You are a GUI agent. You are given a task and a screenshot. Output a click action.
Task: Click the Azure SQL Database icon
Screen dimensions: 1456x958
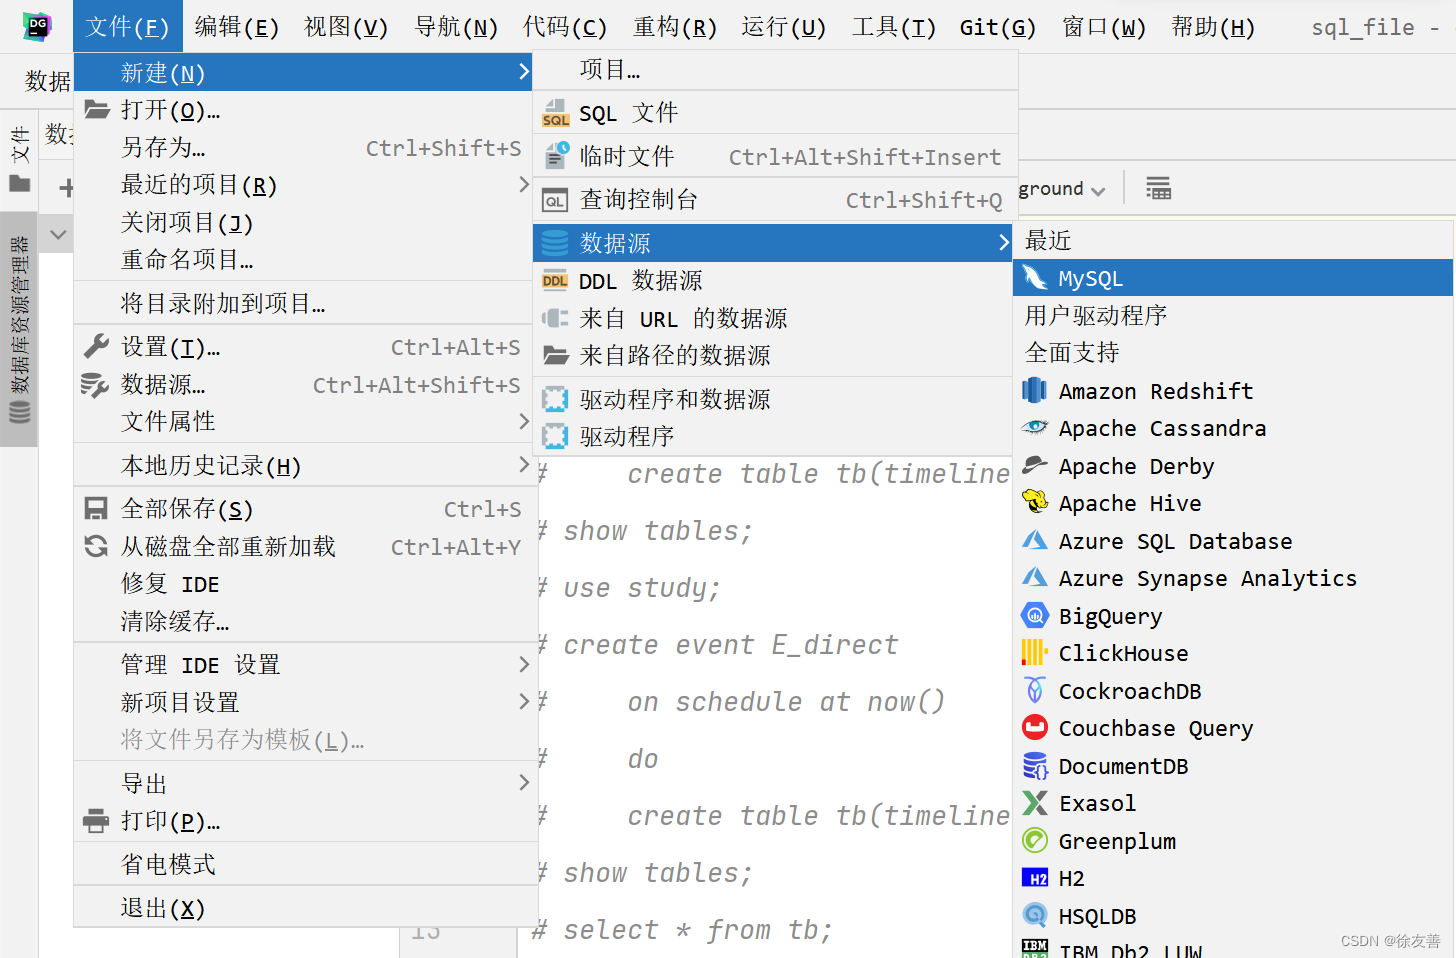(1035, 540)
